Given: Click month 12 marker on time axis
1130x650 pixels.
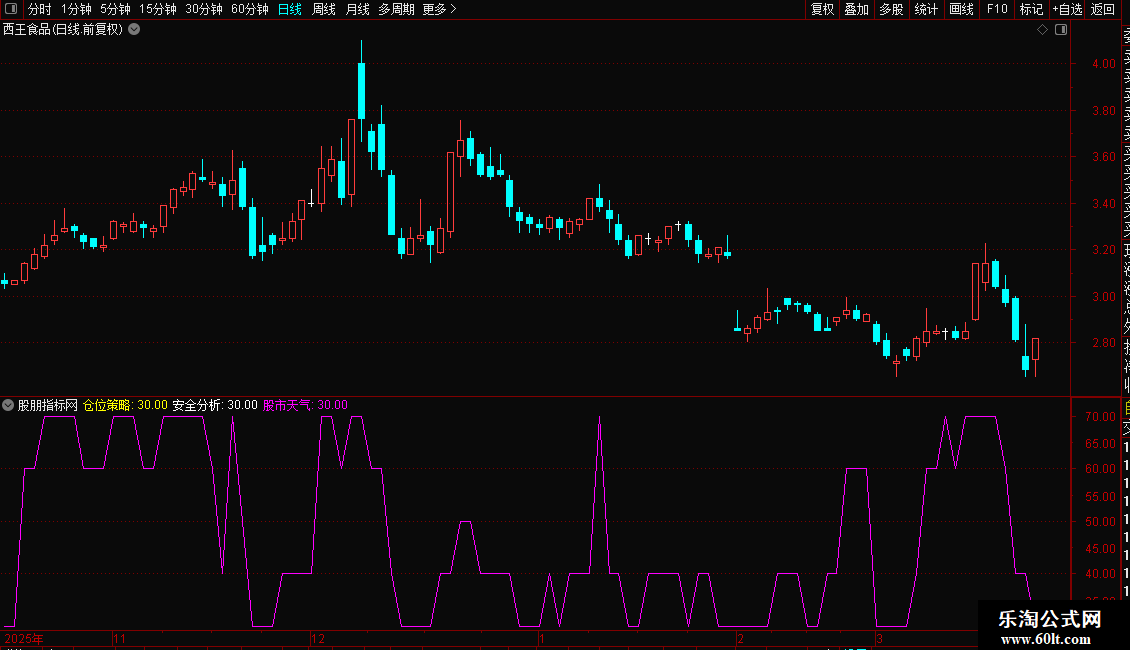Looking at the screenshot, I should point(318,638).
